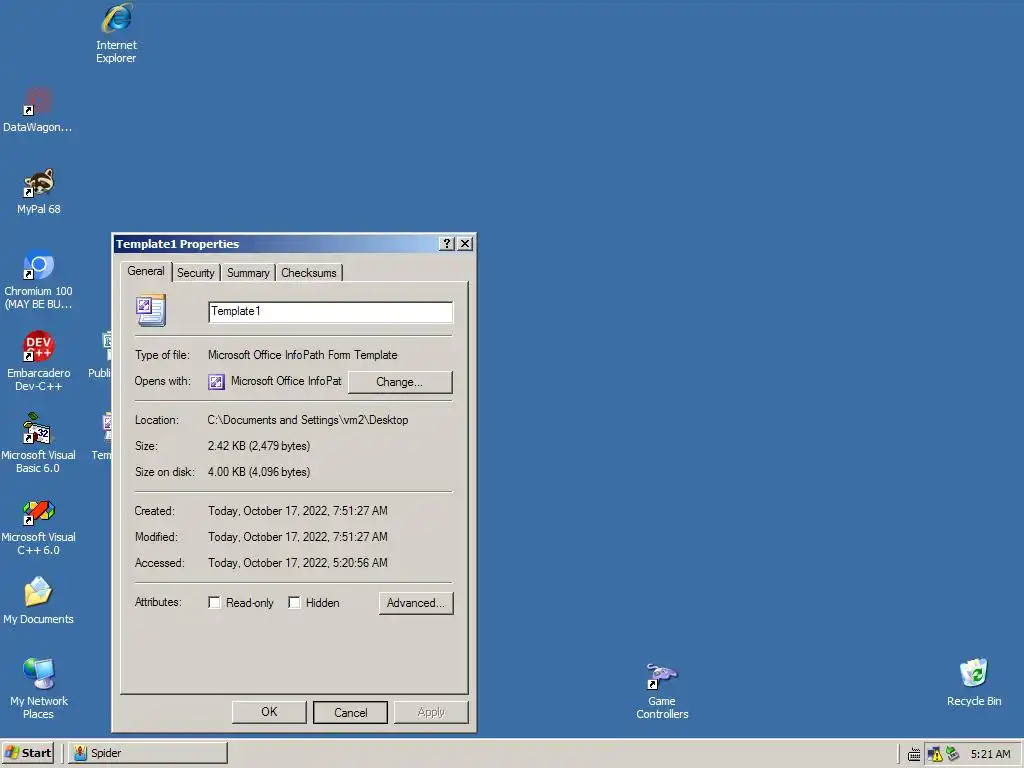The height and width of the screenshot is (768, 1024).
Task: Open Advanced... attributes dialog
Action: (416, 603)
